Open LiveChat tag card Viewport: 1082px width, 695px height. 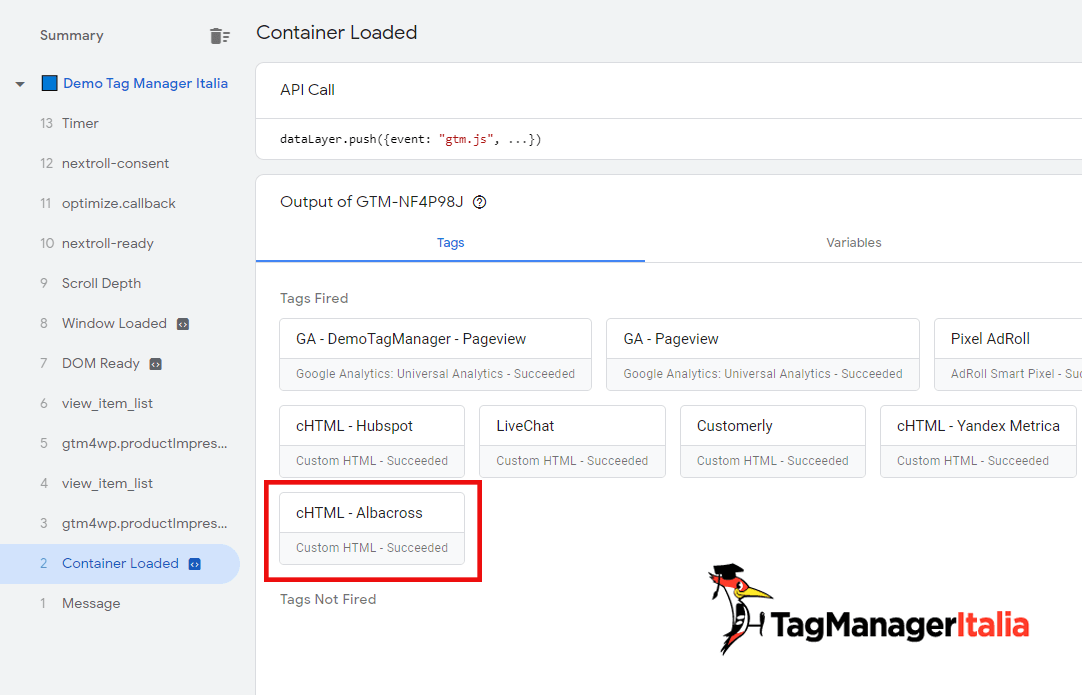(572, 442)
